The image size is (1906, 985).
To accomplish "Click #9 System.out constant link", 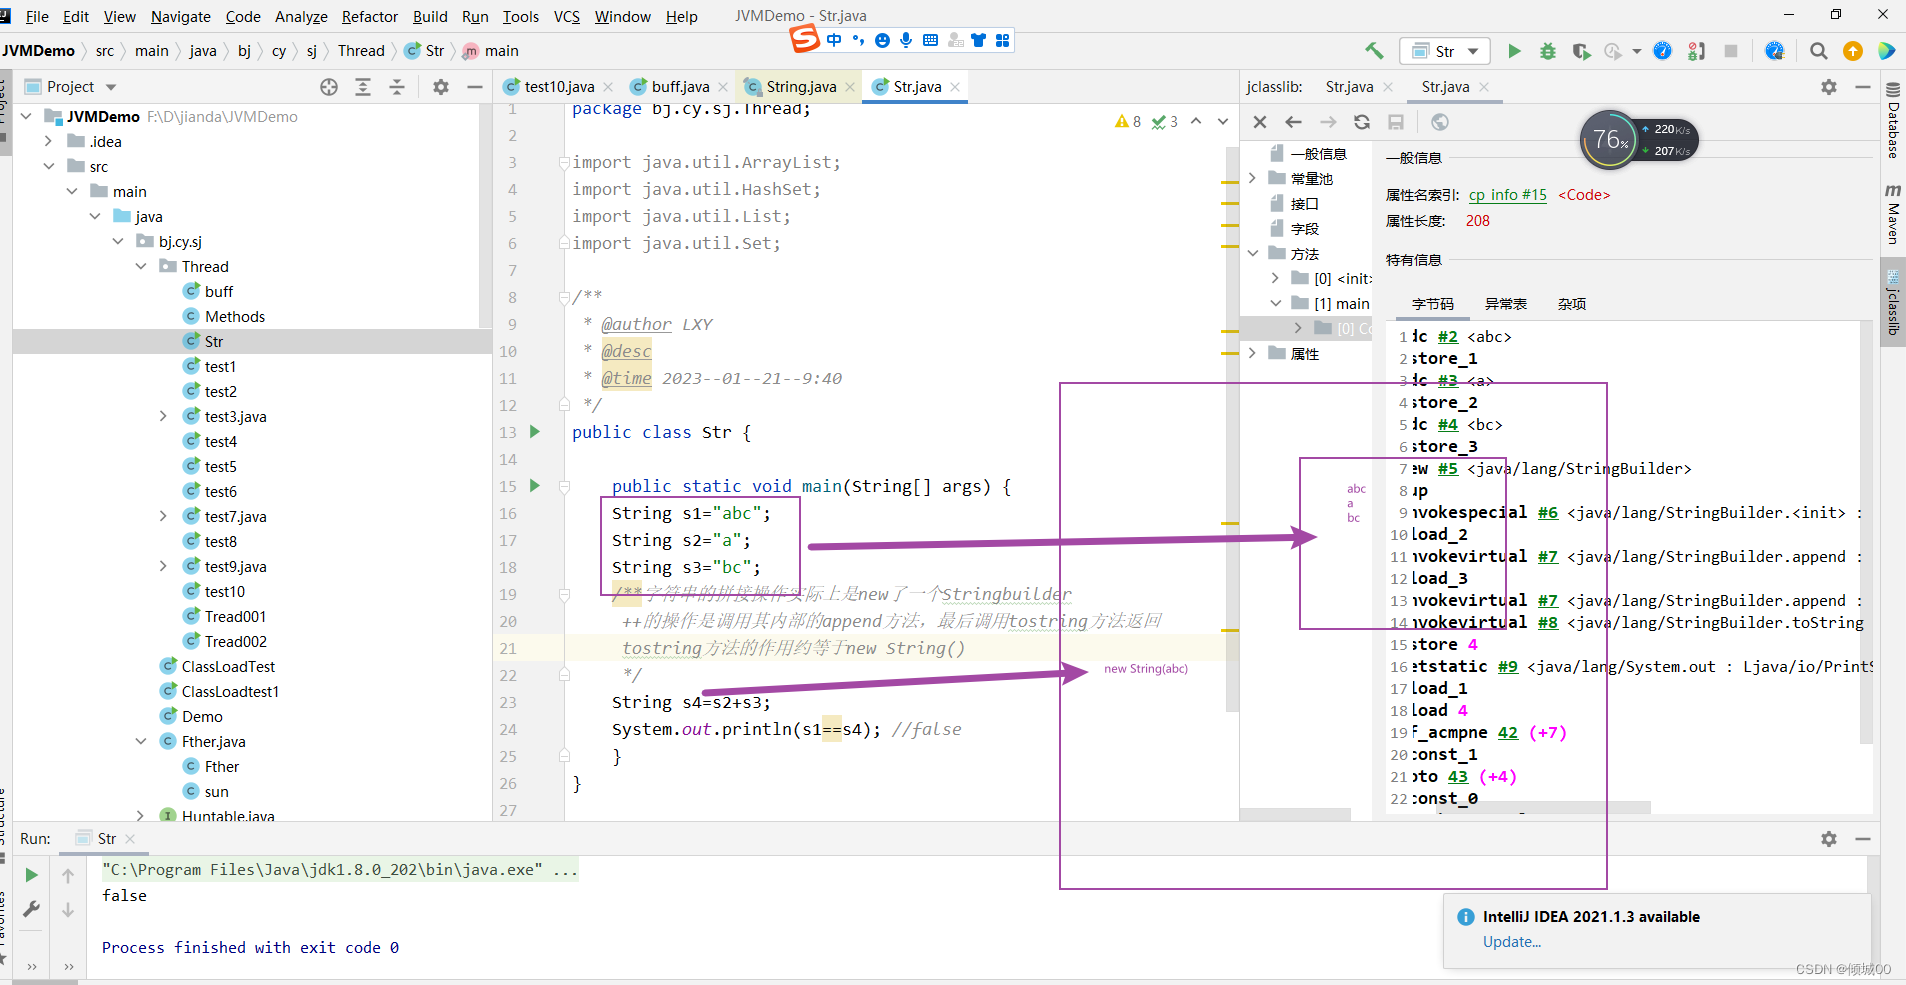I will pos(1507,667).
